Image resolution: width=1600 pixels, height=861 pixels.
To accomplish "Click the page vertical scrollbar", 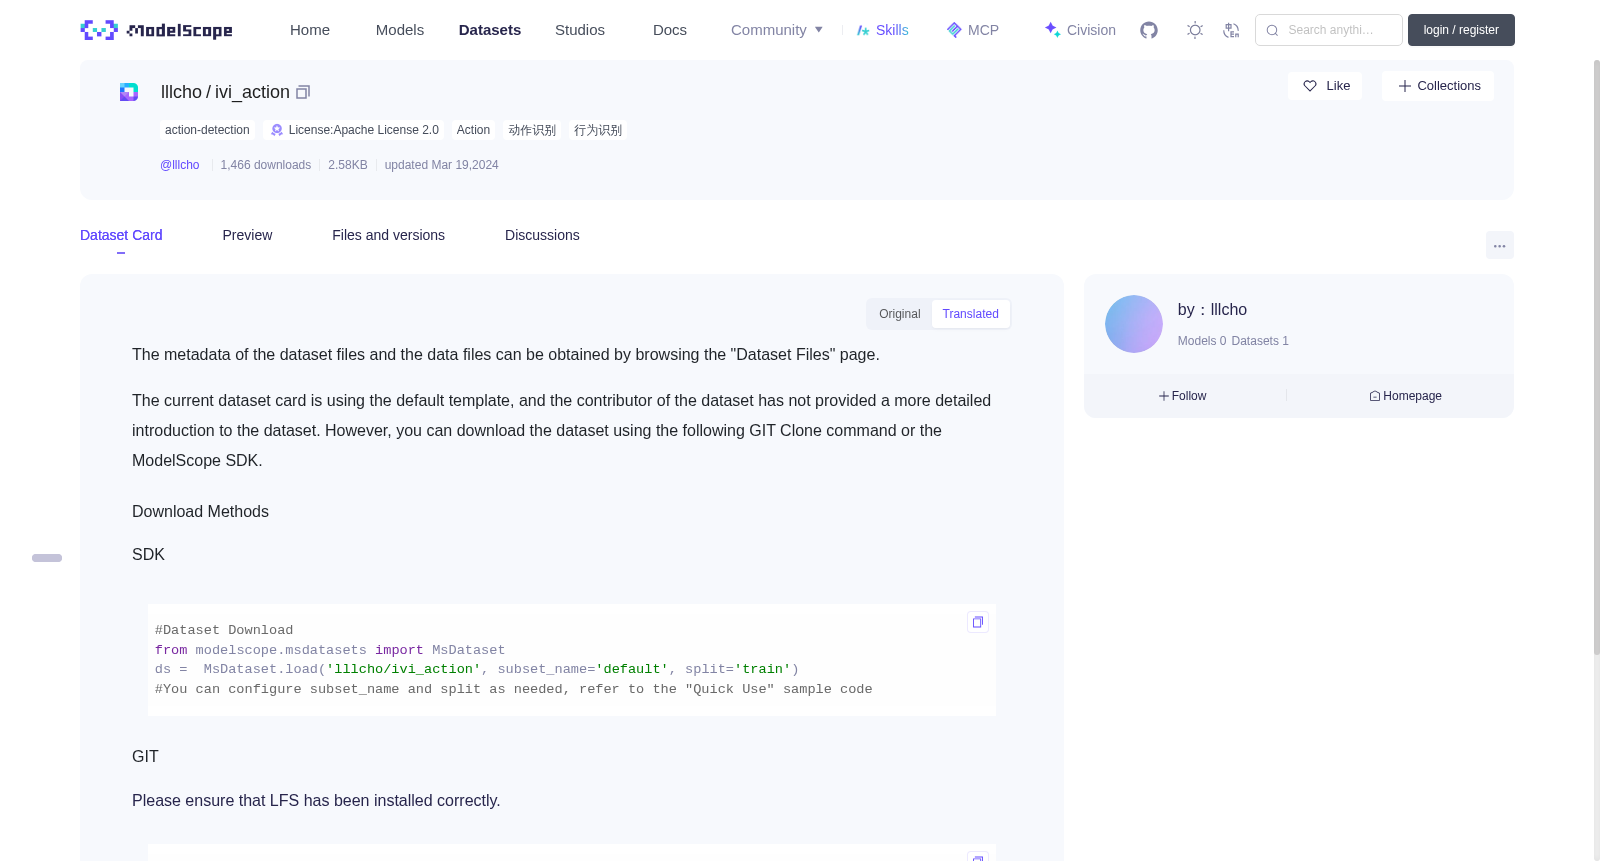I will click(1596, 357).
